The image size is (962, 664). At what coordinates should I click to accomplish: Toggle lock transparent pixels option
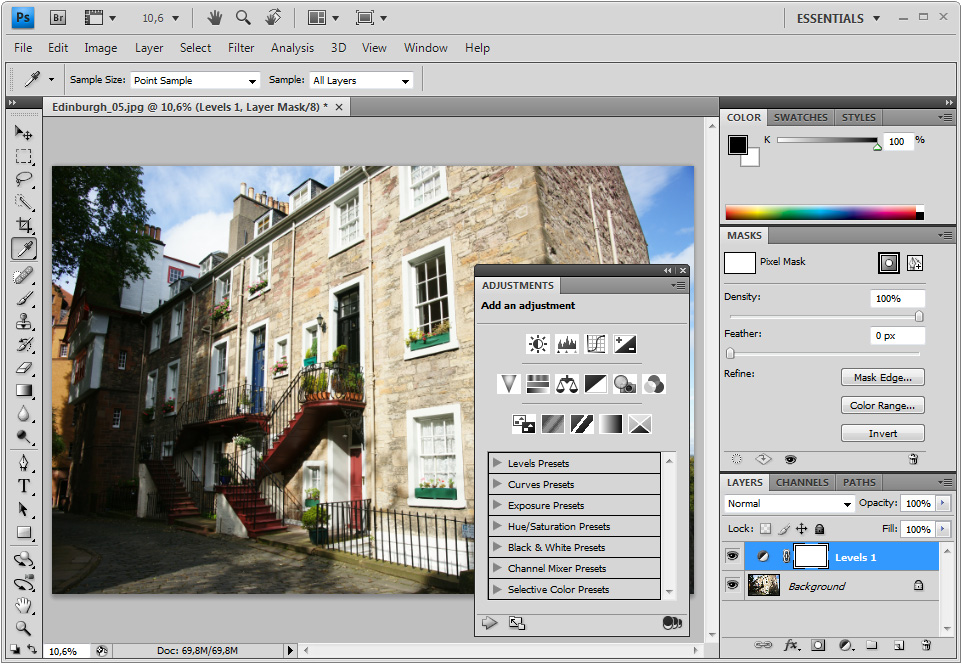[766, 529]
